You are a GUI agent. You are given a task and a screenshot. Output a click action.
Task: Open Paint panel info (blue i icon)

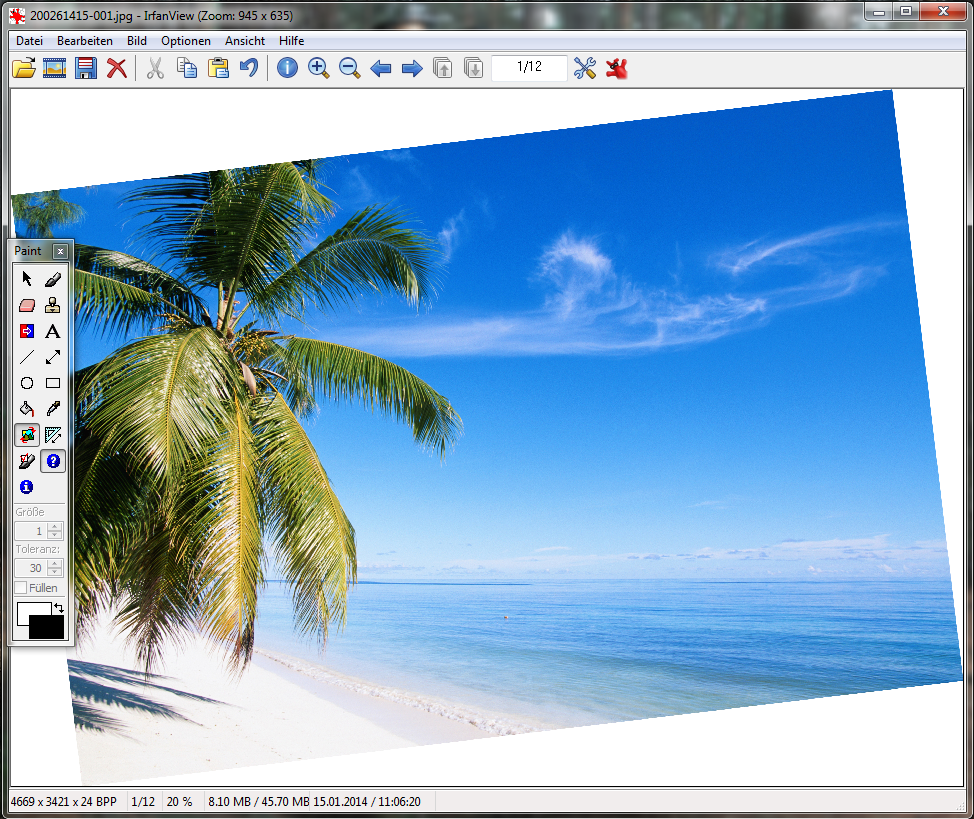pyautogui.click(x=27, y=487)
